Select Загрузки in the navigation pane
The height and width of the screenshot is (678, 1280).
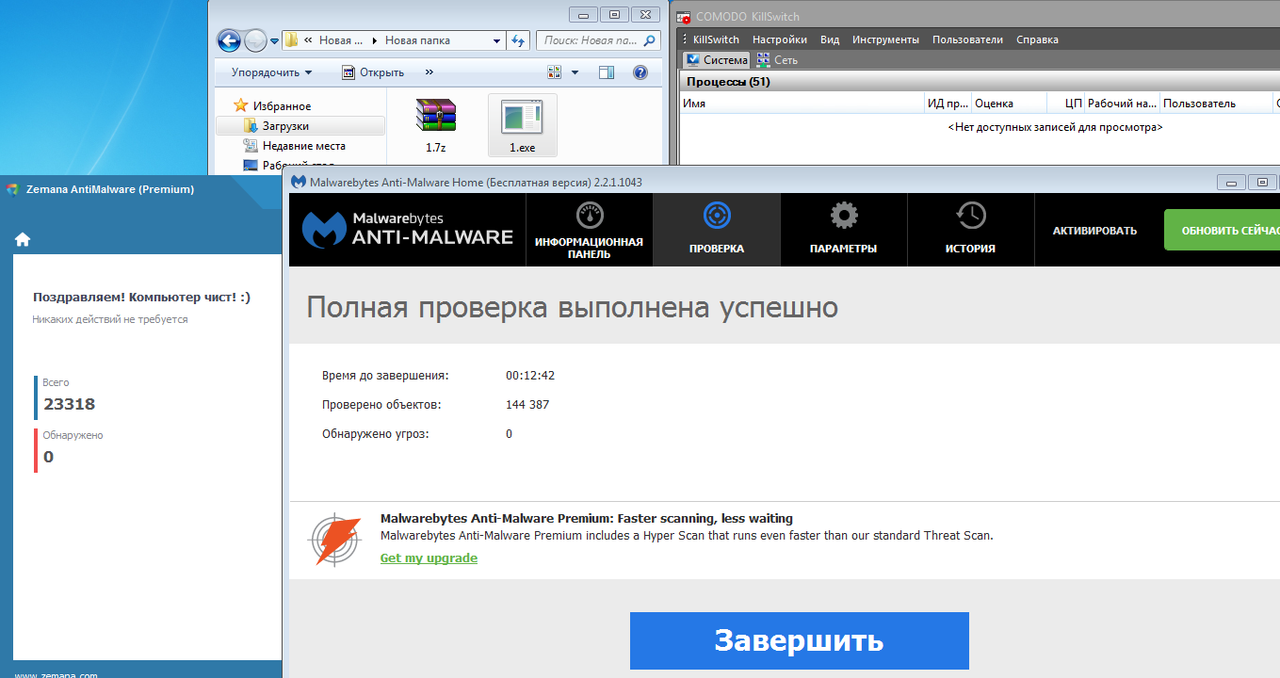[301, 126]
